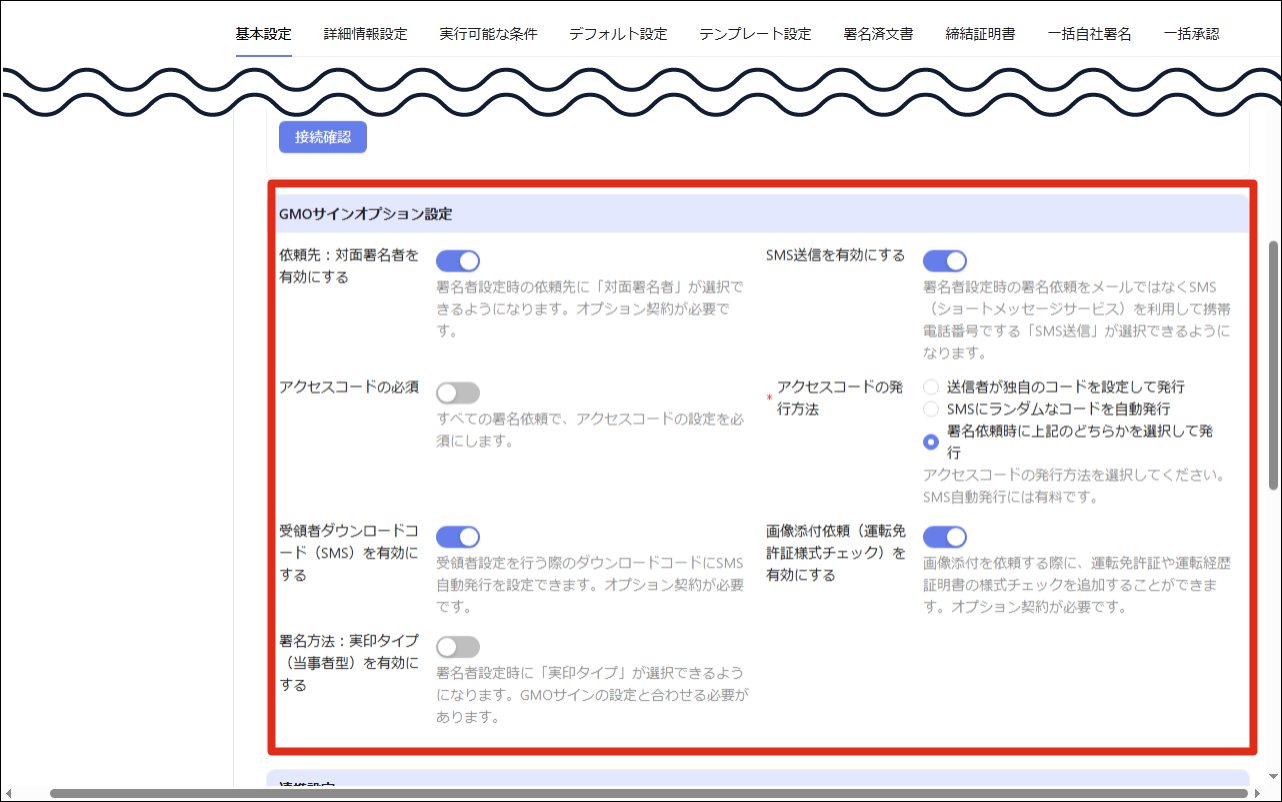The width and height of the screenshot is (1282, 802).
Task: Click the GMOサインオプション設定 section heading
Action: [x=366, y=214]
